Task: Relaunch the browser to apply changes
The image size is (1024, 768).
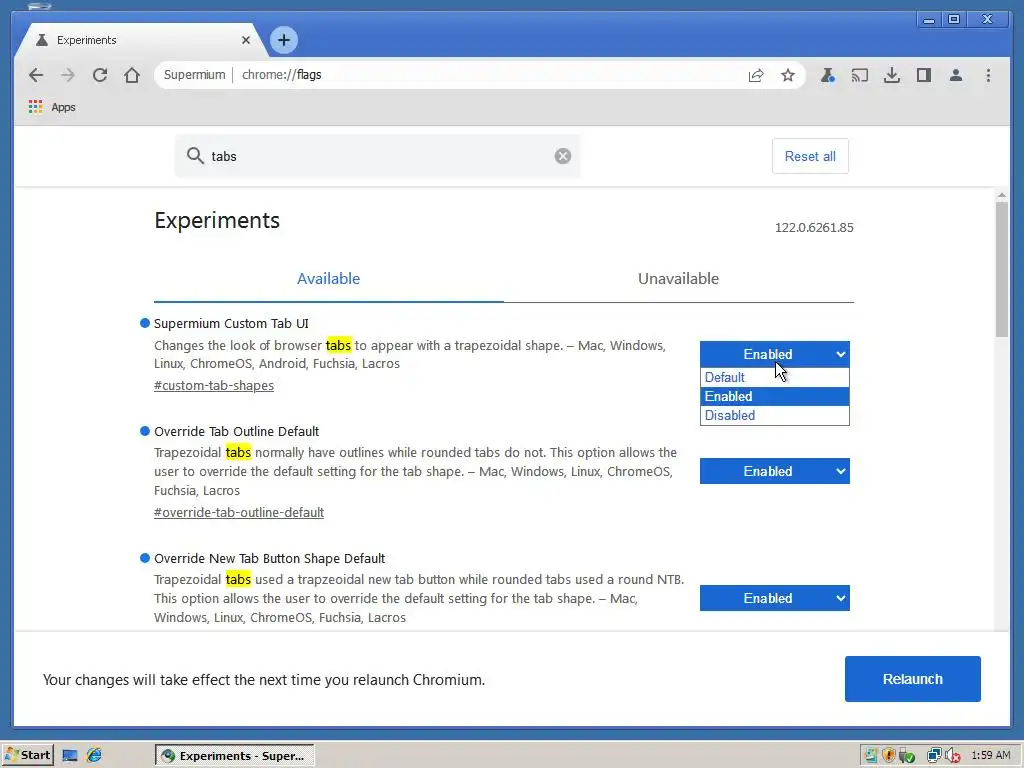Action: (x=912, y=679)
